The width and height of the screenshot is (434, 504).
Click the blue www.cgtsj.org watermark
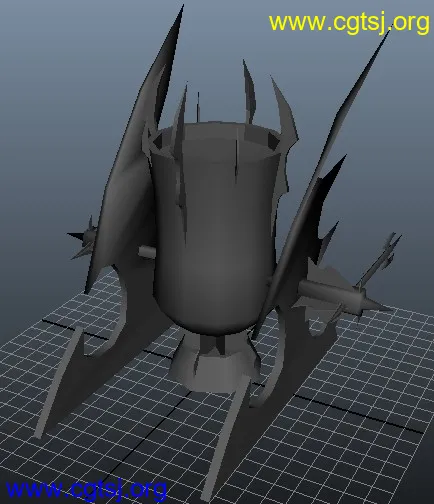86,490
